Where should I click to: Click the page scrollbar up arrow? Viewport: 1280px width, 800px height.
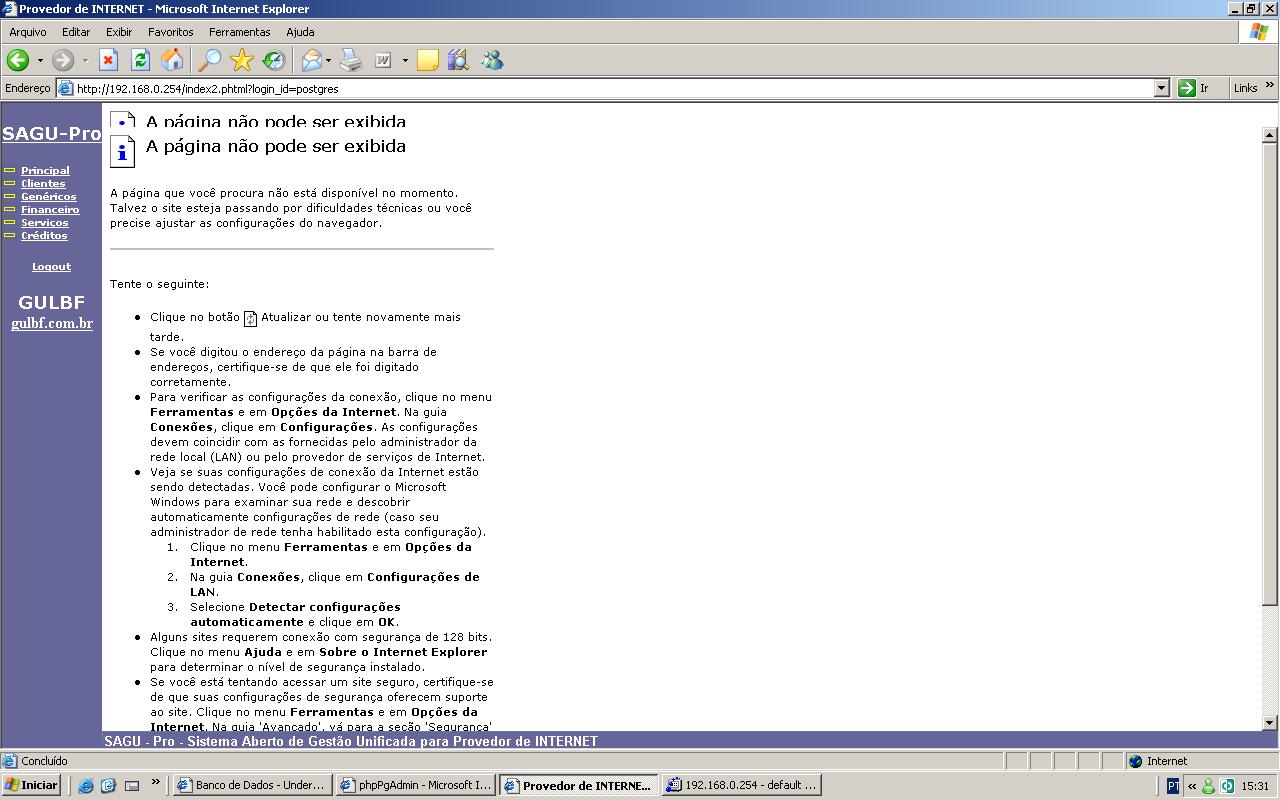point(1270,134)
